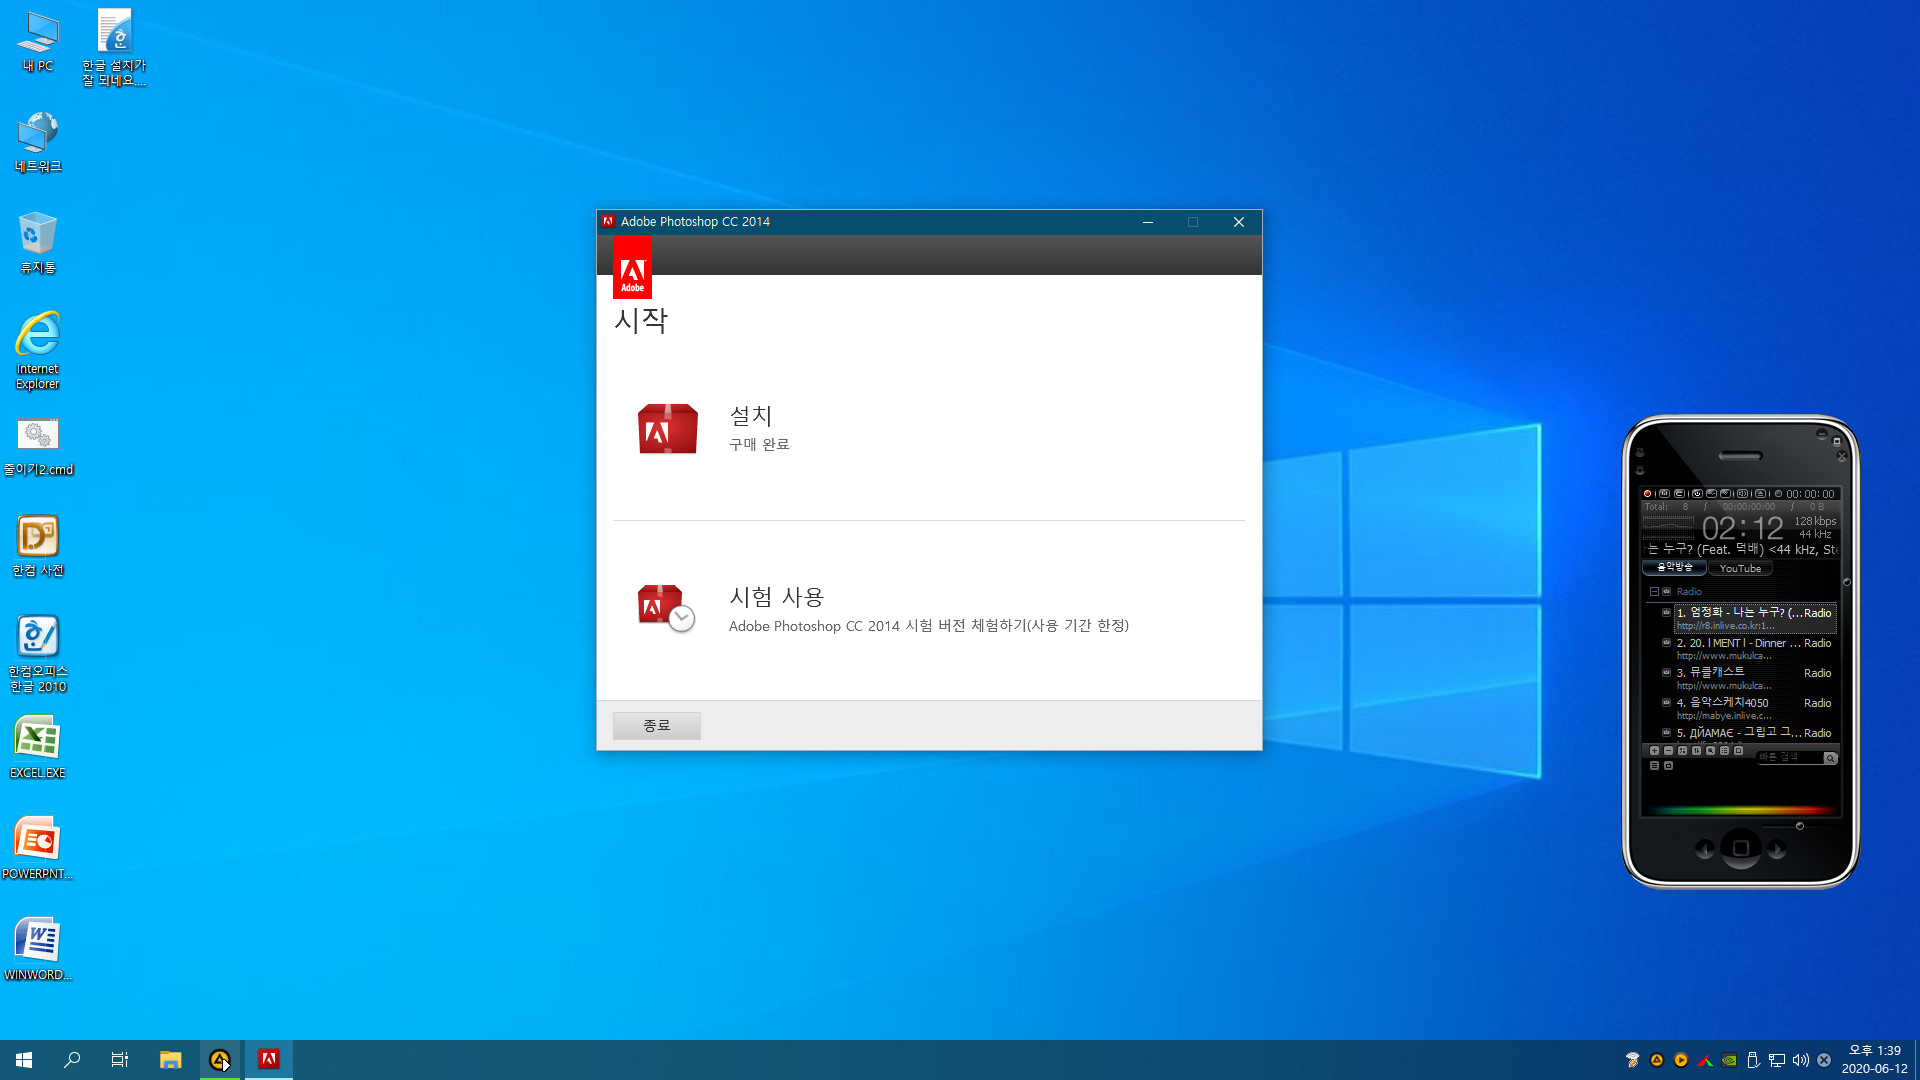Click the NVIDIA tray icon

[x=1729, y=1060]
